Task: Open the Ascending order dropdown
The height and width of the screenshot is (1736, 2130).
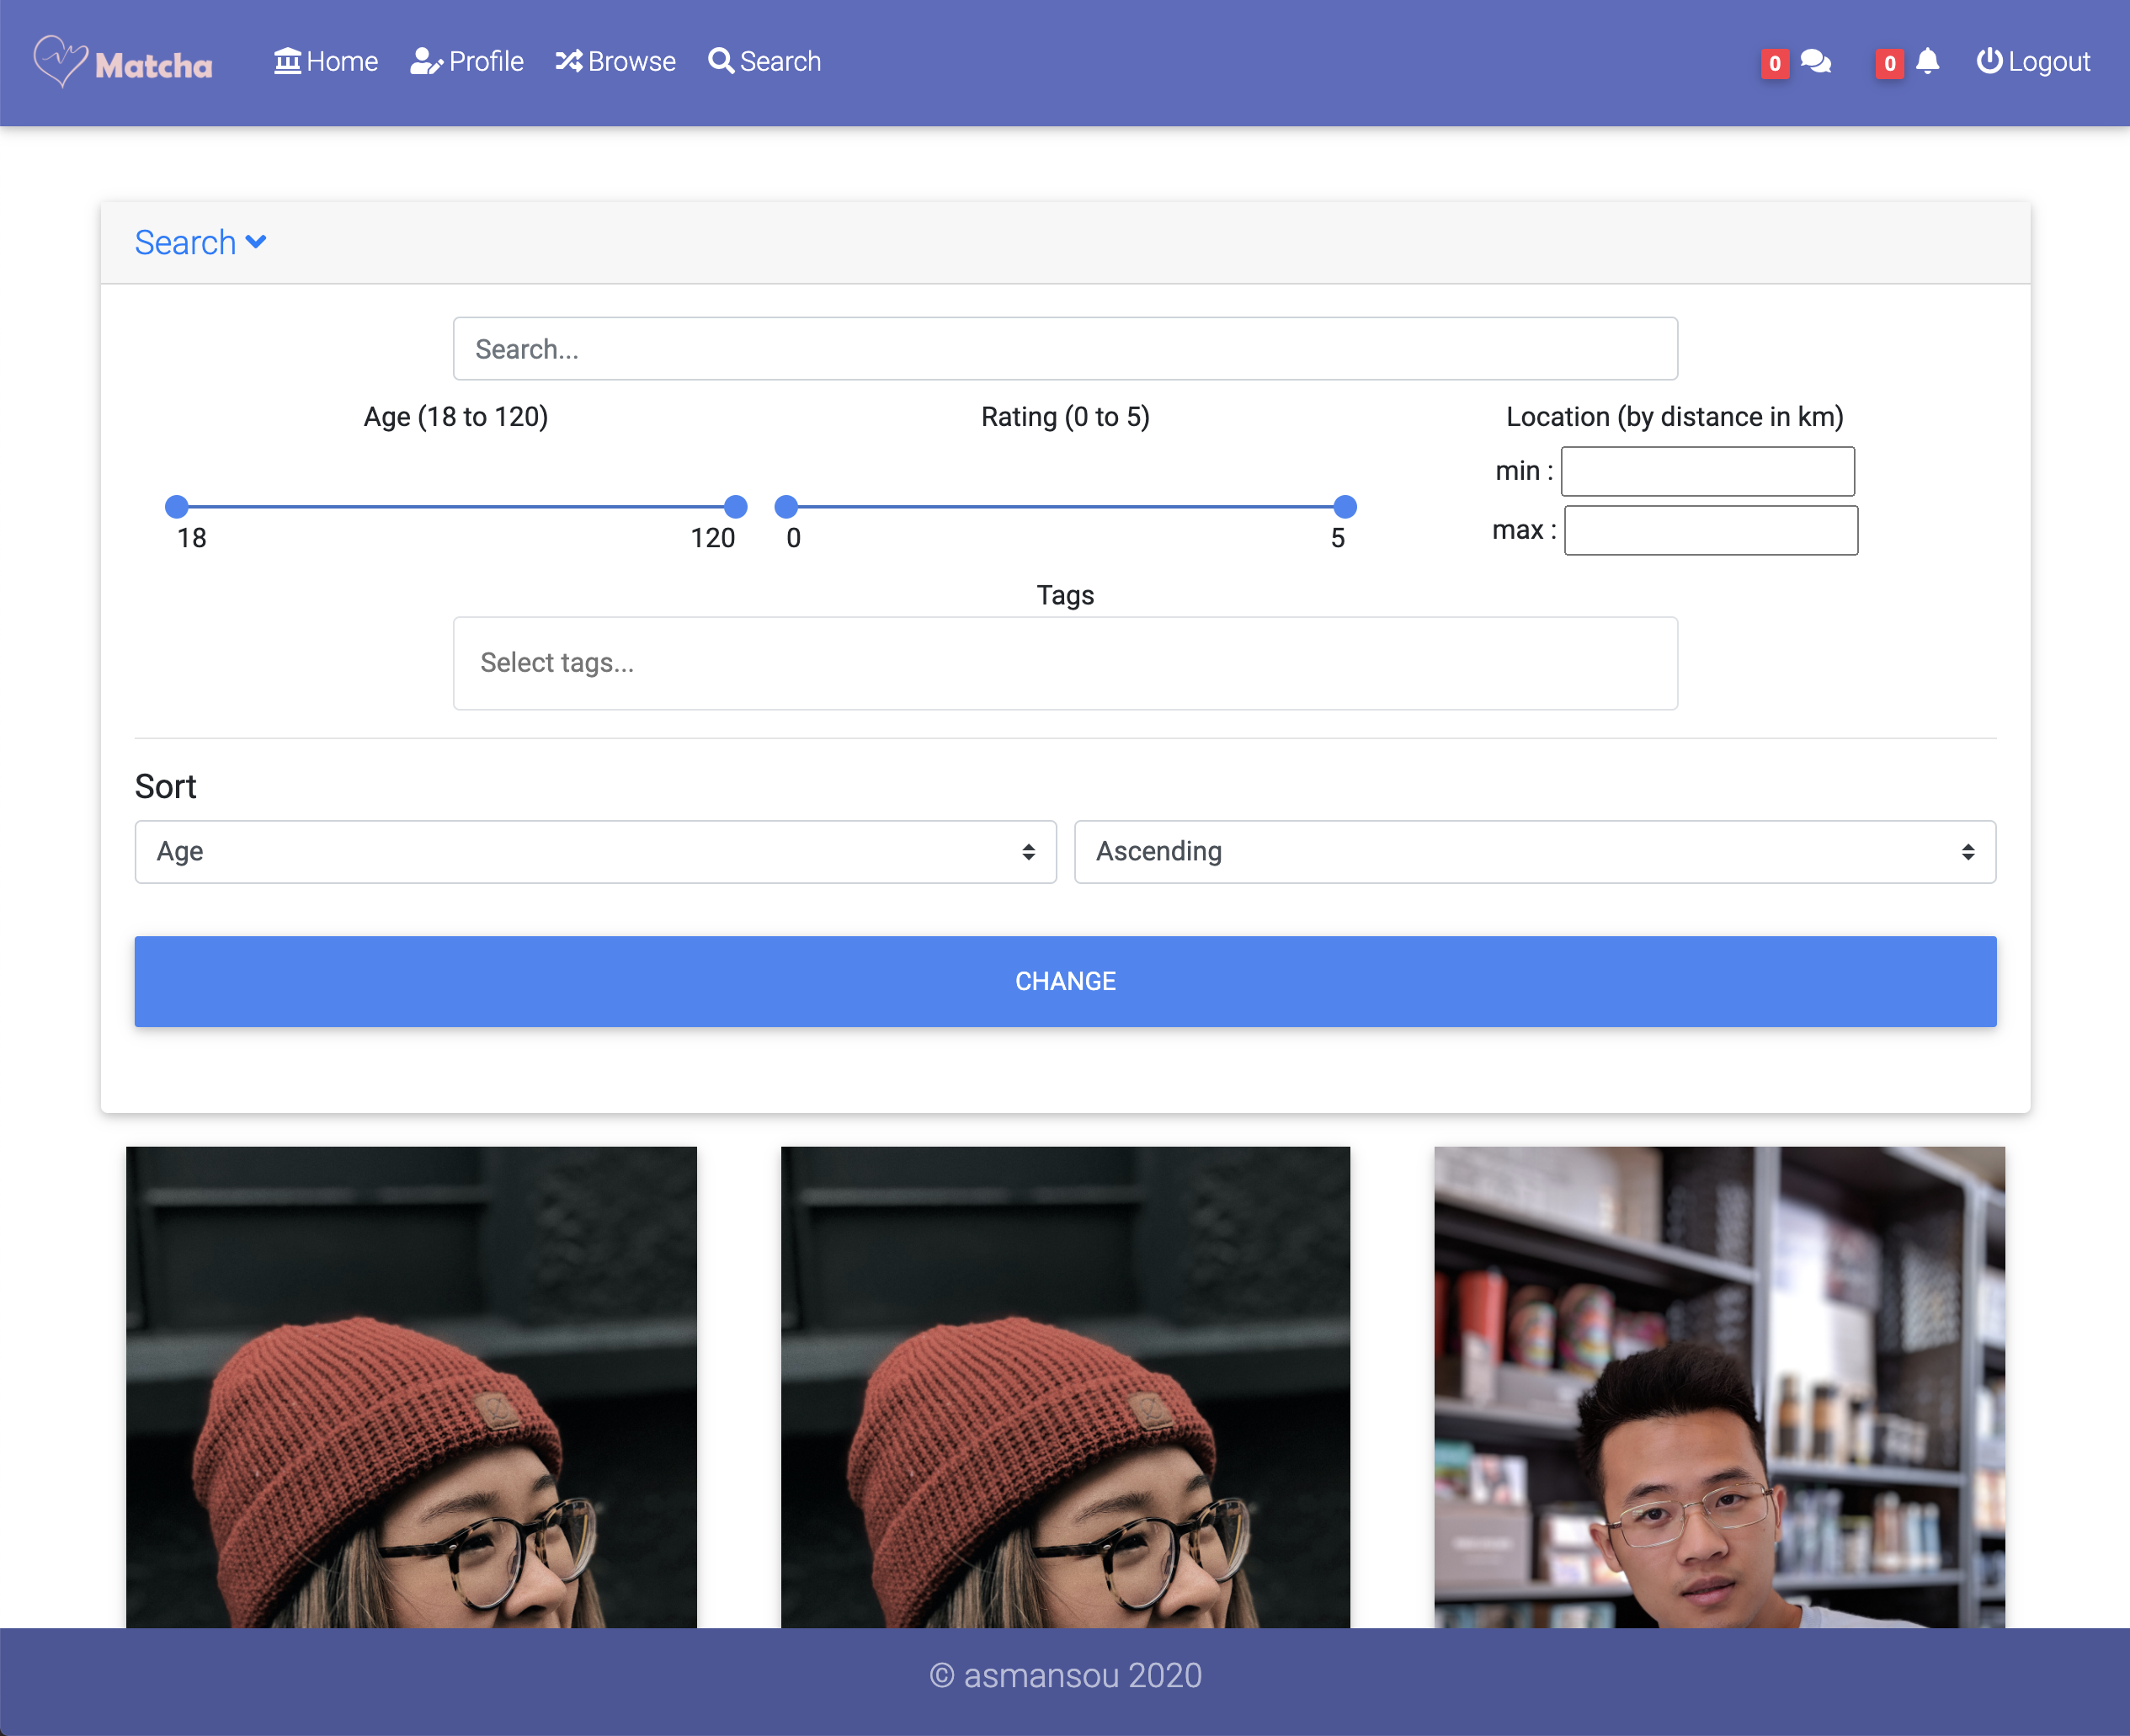Action: pyautogui.click(x=1534, y=852)
